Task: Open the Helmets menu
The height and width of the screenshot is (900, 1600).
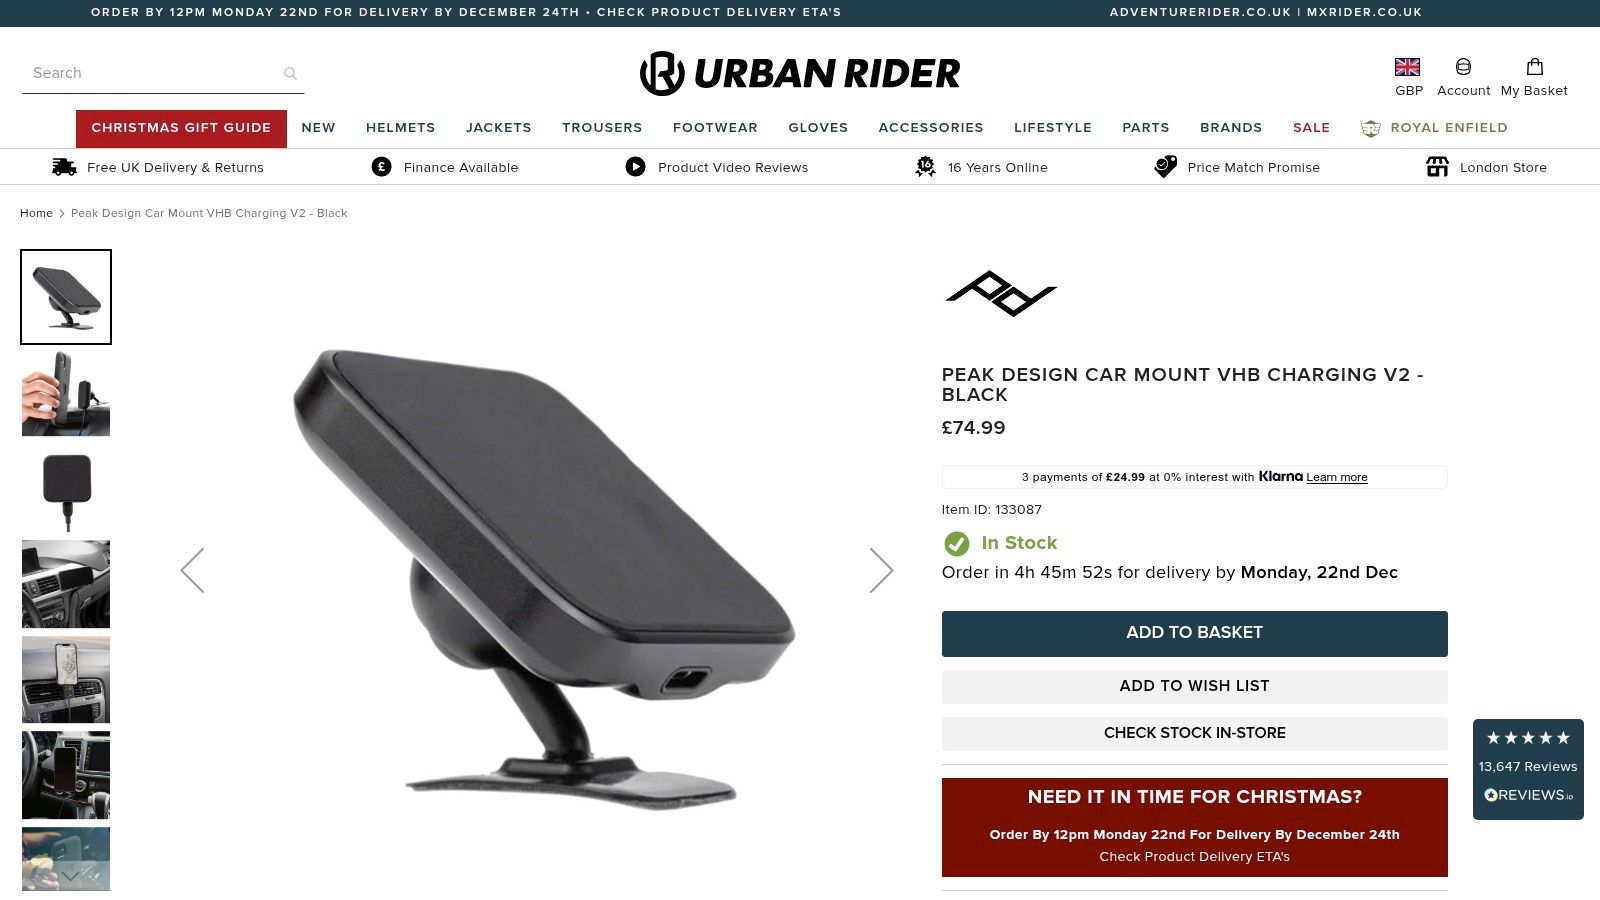Action: click(400, 127)
